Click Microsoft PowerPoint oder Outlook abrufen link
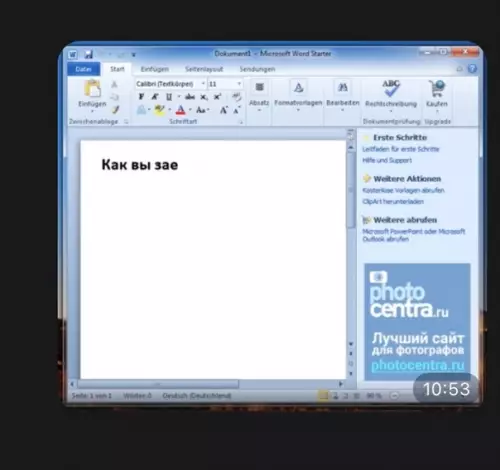500x470 pixels. pyautogui.click(x=414, y=235)
